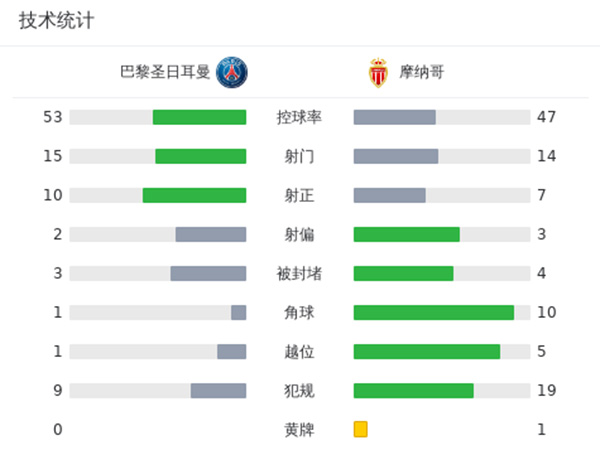Click PSG's green 射门 shots bar
This screenshot has width=600, height=450.
tap(200, 156)
